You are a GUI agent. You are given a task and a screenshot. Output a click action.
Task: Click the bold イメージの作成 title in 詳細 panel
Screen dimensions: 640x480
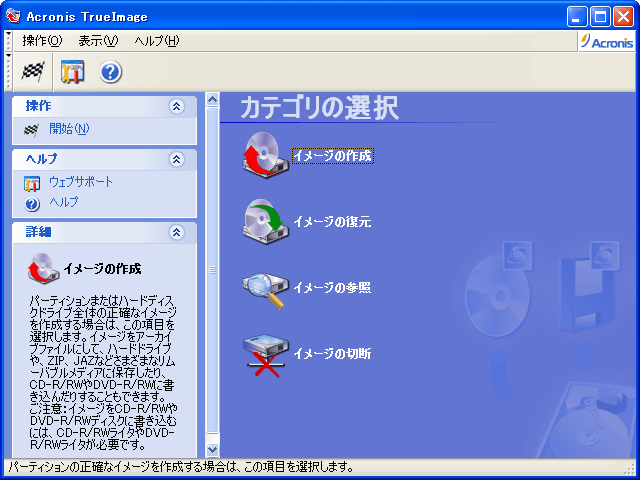[x=102, y=269]
